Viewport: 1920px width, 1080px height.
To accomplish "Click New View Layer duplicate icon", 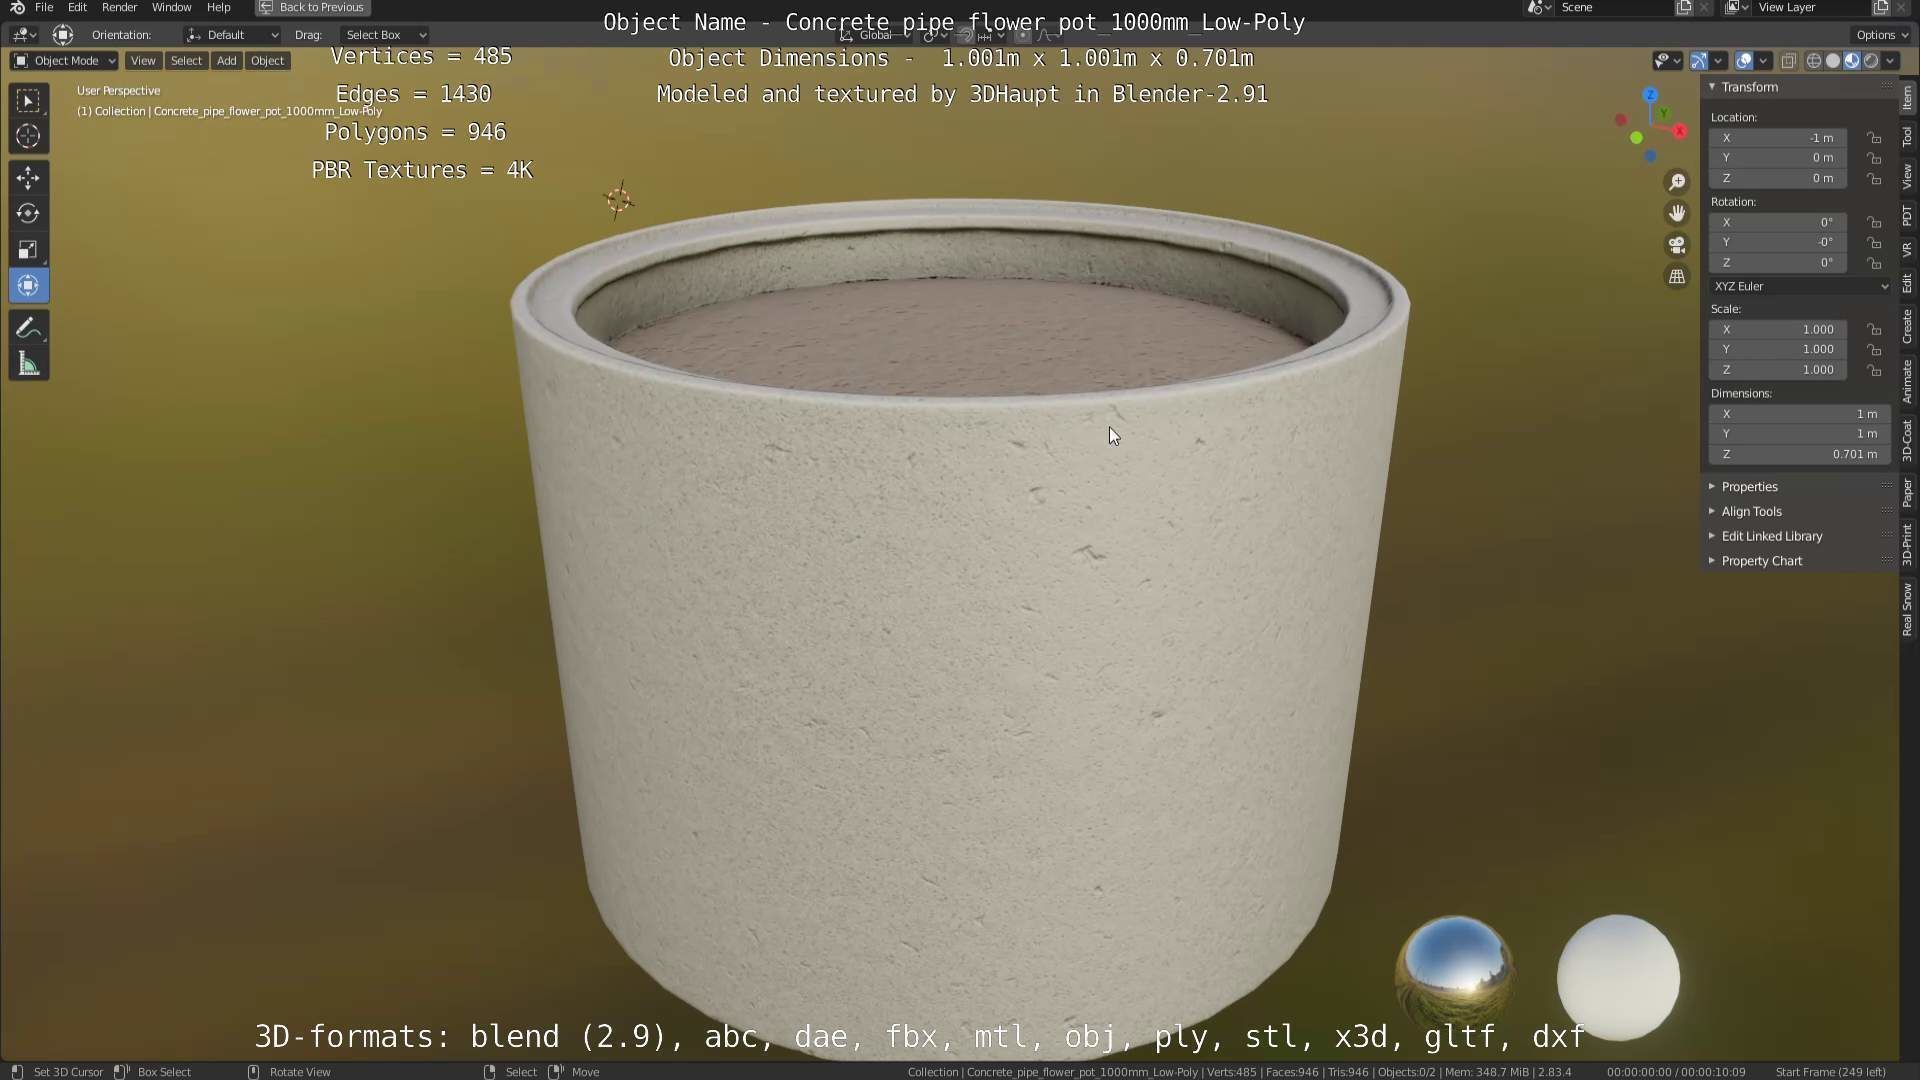I will (1880, 7).
